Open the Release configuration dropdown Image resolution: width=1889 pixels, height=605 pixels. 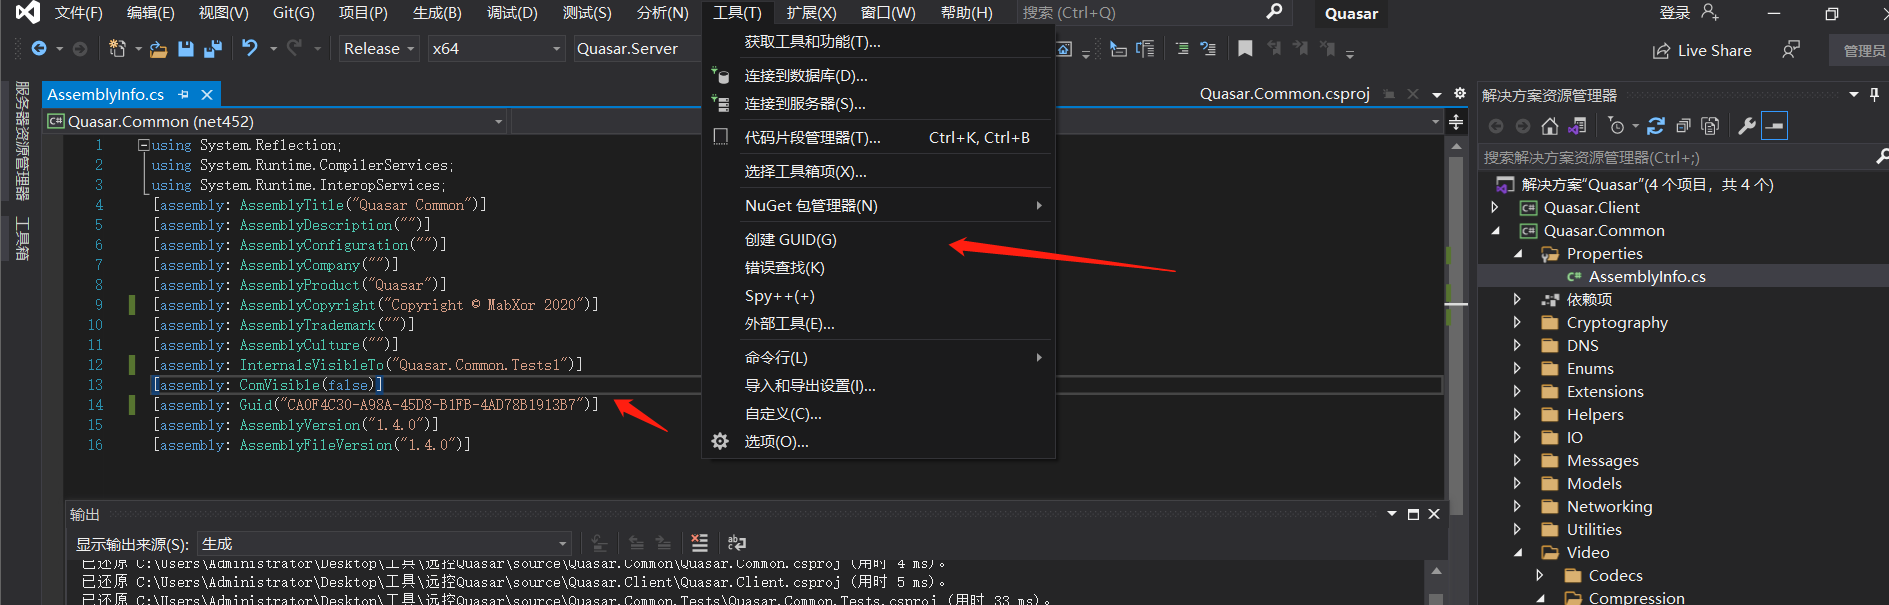click(x=379, y=48)
